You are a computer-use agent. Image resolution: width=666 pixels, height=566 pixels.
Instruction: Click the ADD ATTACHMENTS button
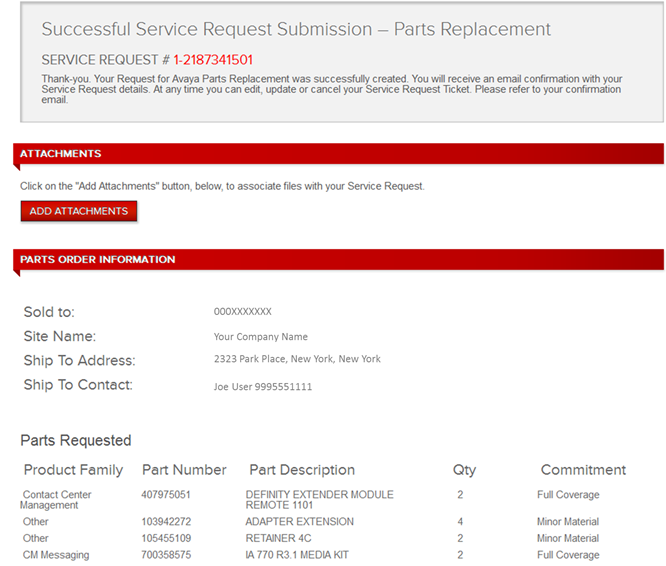(x=79, y=211)
